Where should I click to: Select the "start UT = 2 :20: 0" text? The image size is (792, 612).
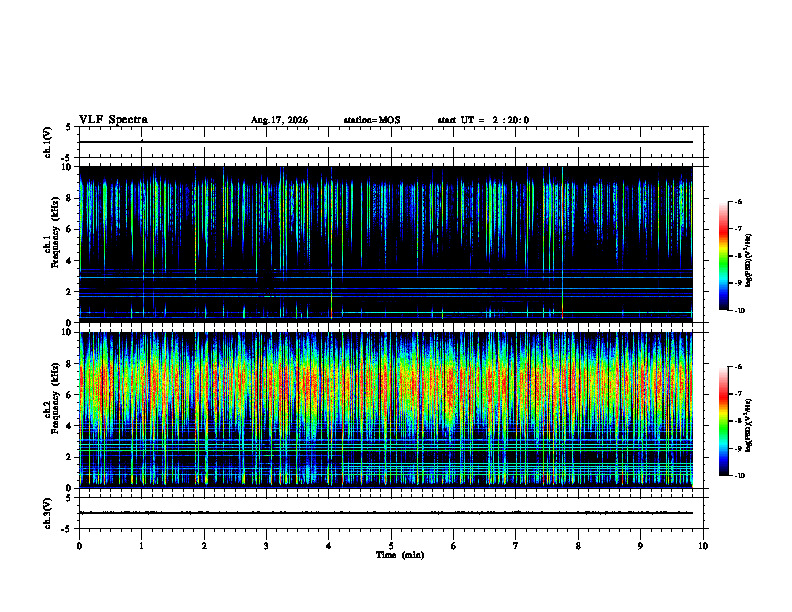pos(483,120)
